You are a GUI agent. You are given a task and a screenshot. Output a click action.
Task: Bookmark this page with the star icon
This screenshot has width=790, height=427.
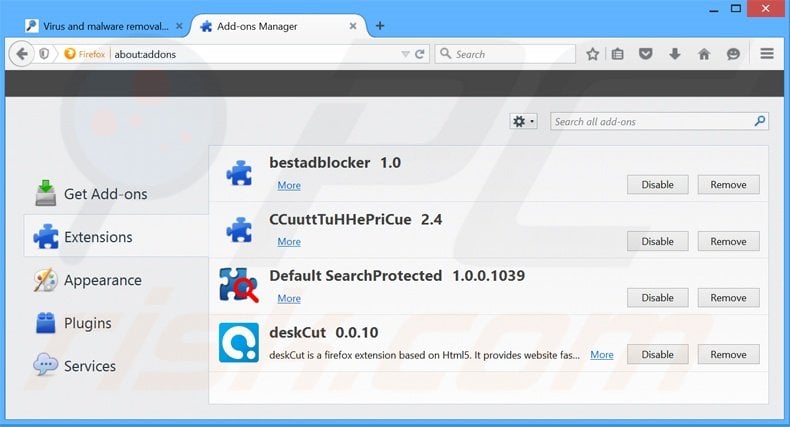[x=592, y=54]
